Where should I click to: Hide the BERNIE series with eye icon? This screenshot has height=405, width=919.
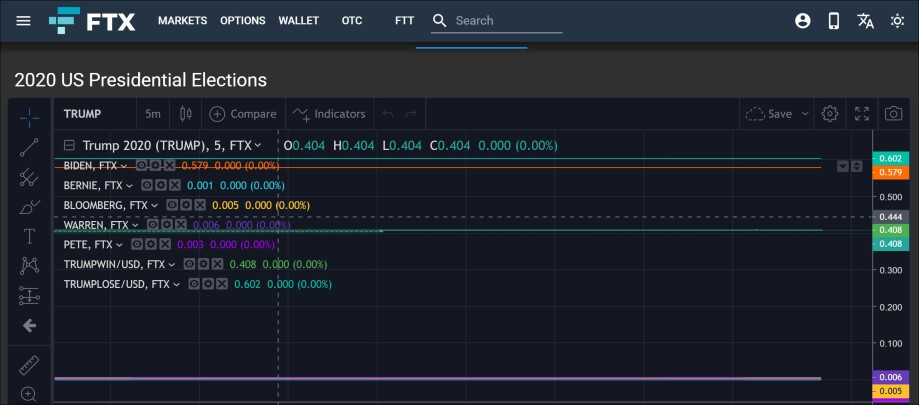[147, 186]
